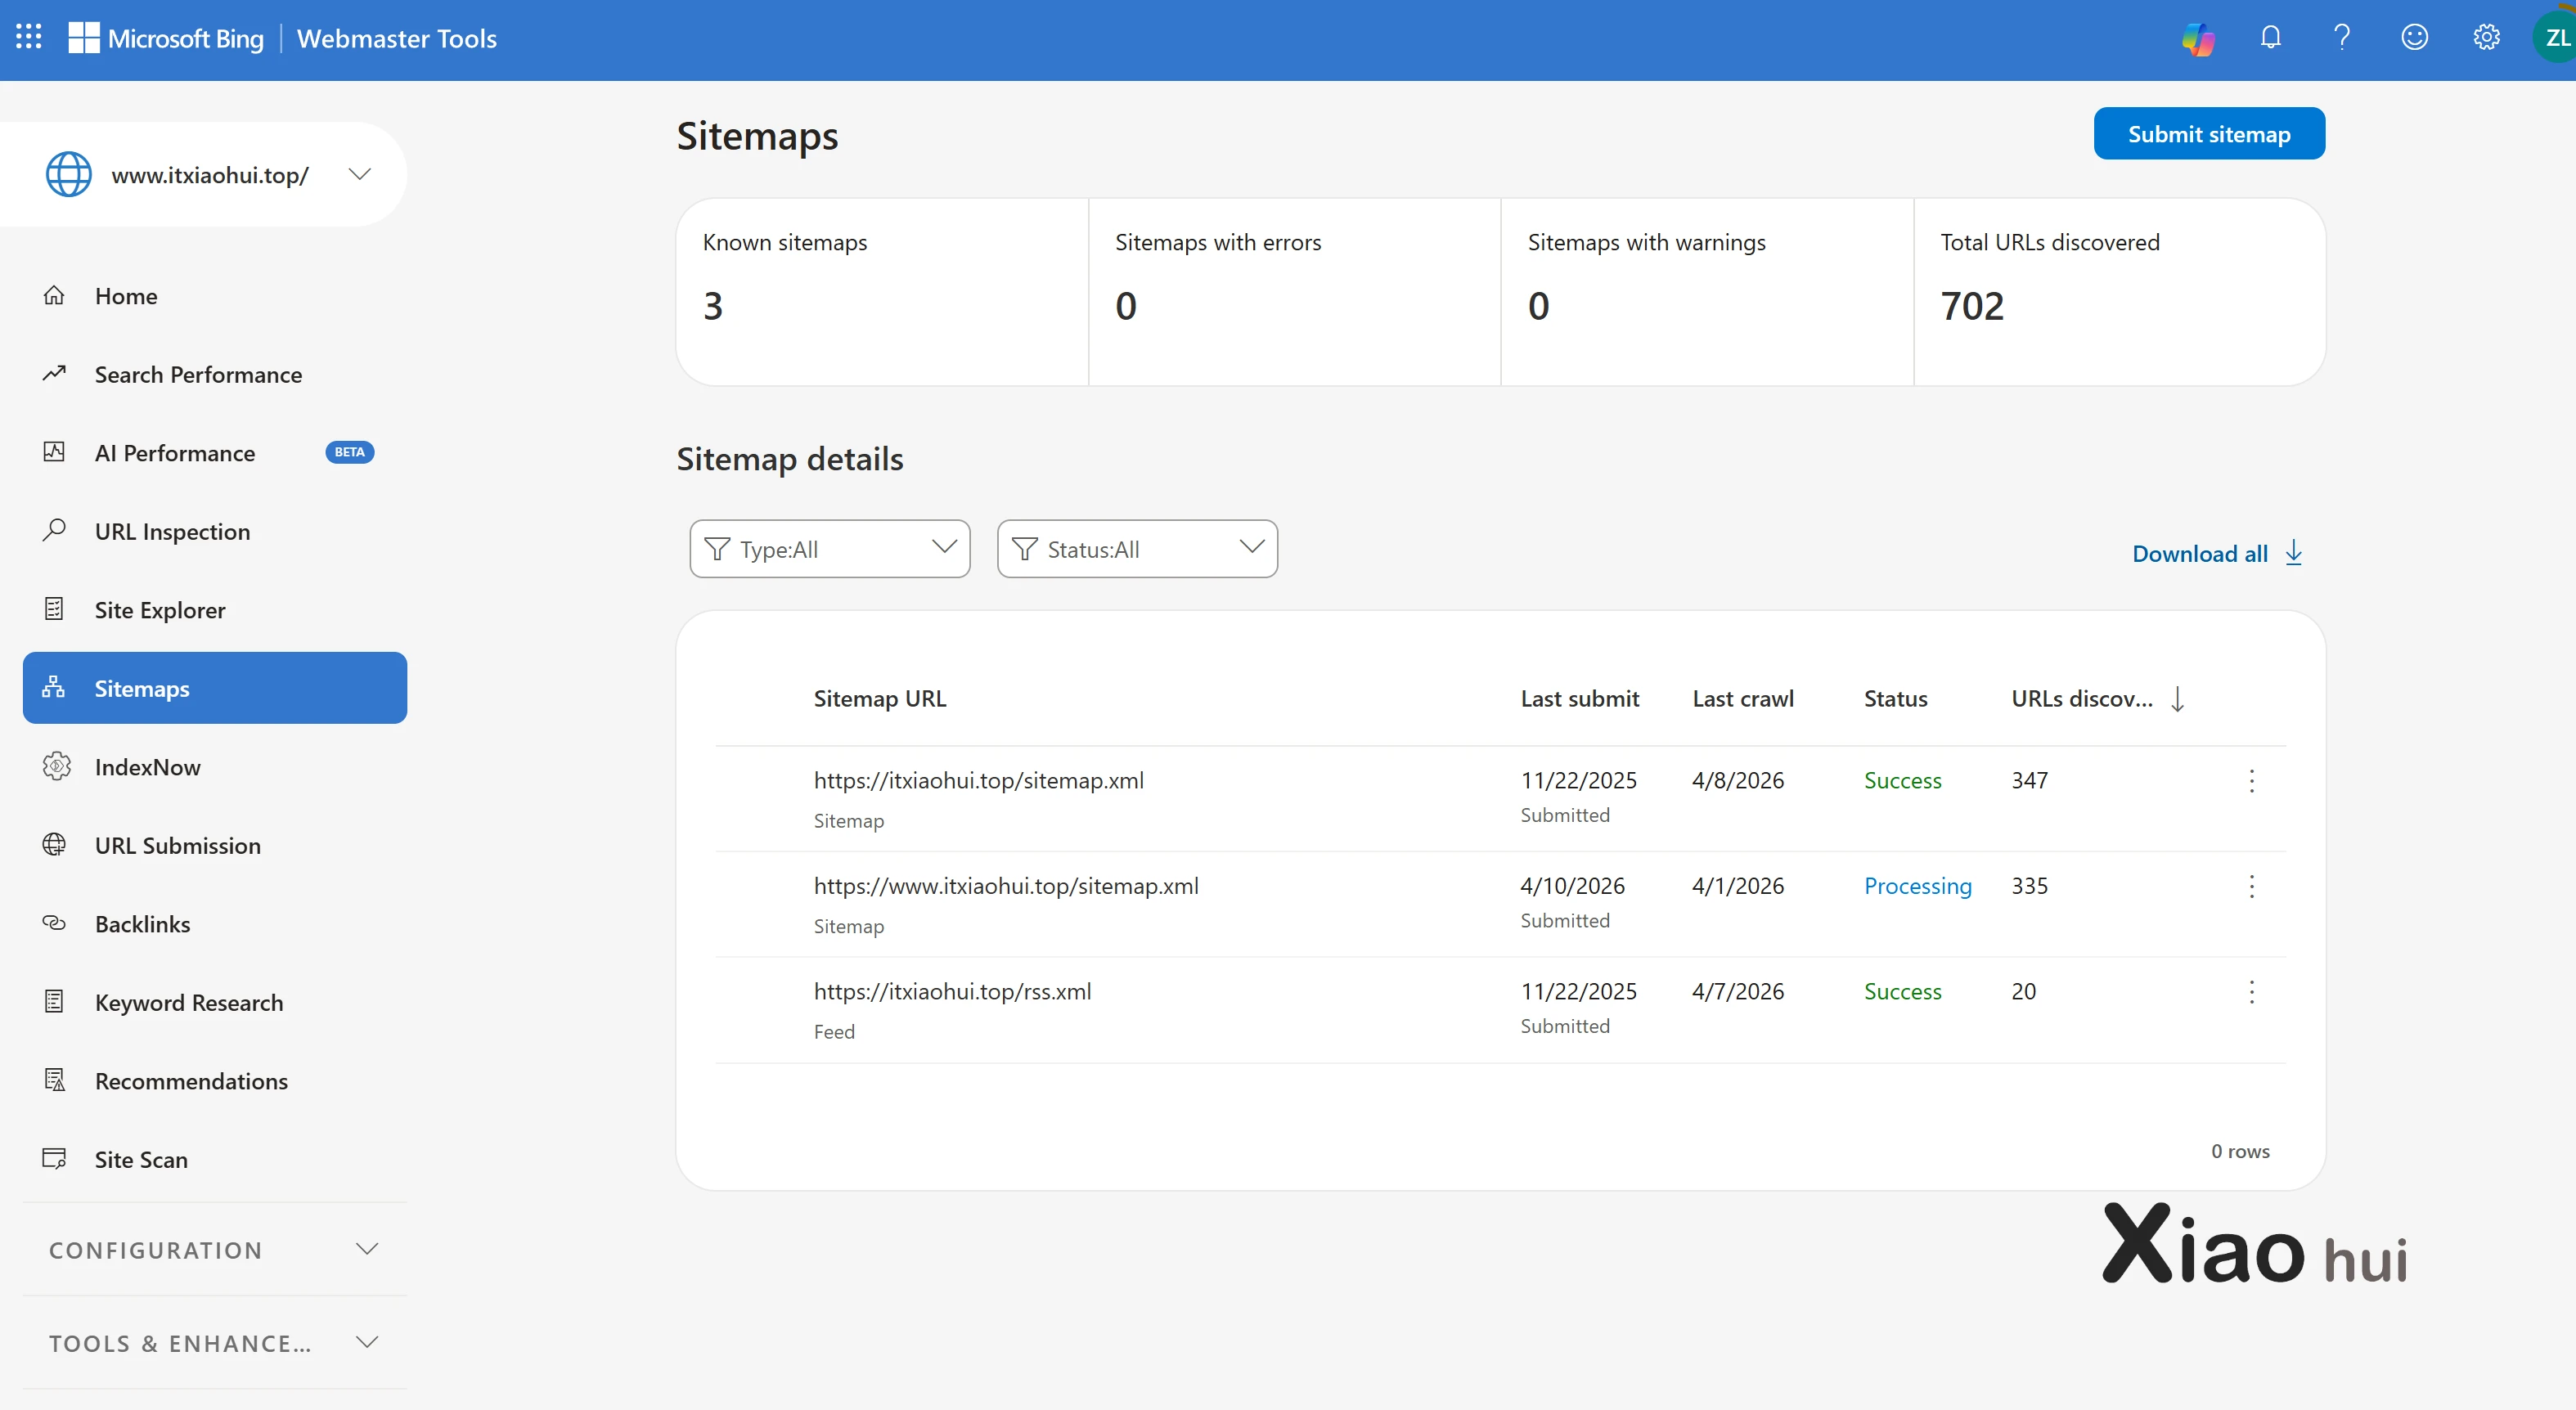Screen dimensions: 2576x1410
Task: Open the ZL account avatar
Action: click(2555, 38)
